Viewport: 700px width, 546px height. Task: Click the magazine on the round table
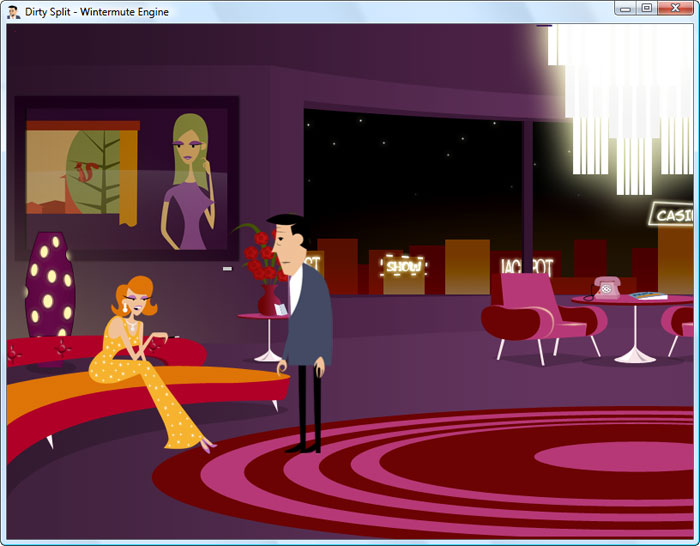pyautogui.click(x=648, y=296)
